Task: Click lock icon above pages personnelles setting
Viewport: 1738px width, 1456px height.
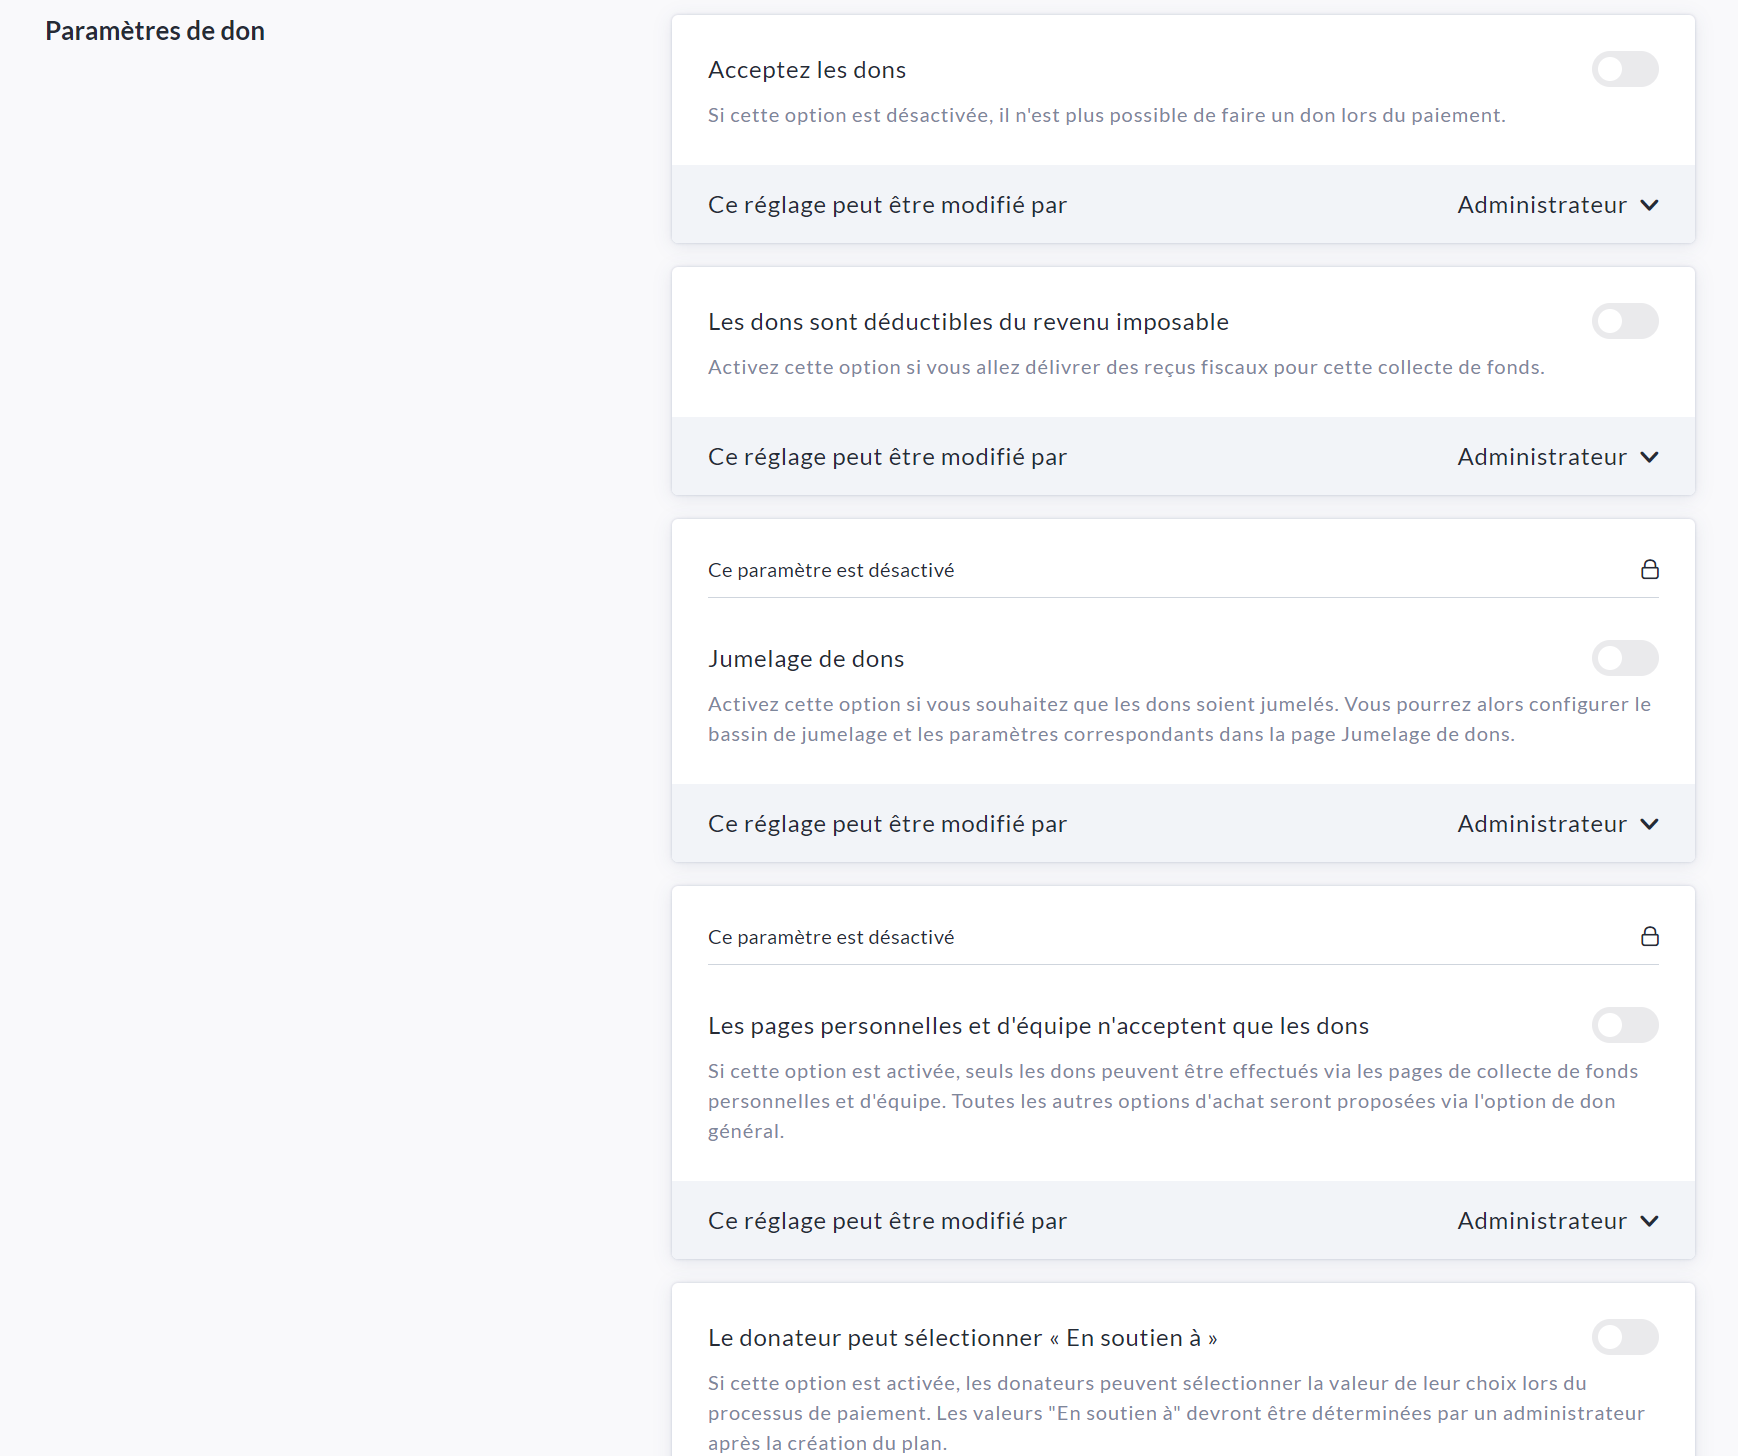Action: point(1649,936)
